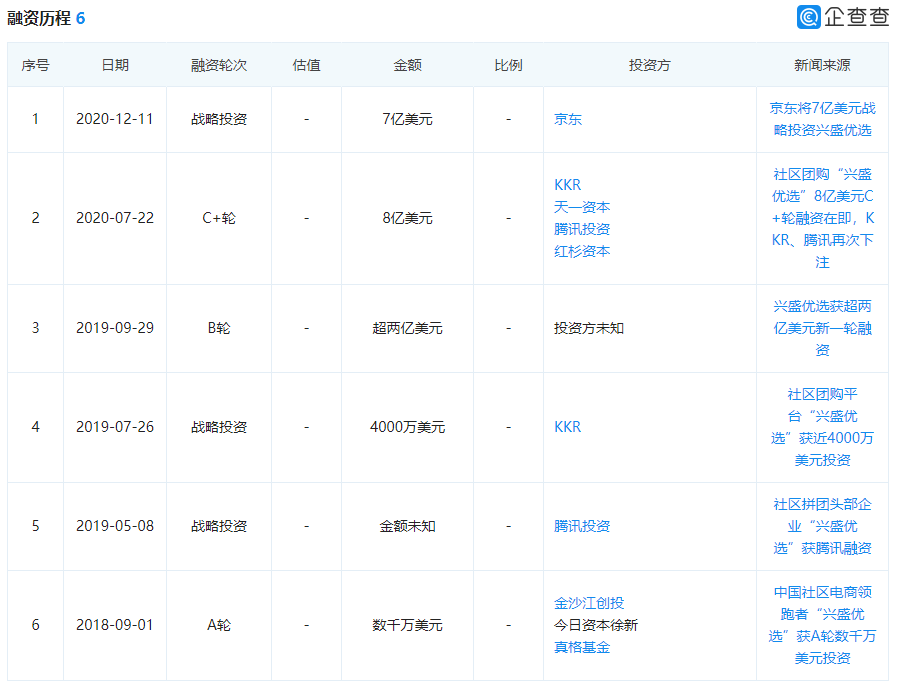Open the 真格基金 investor link
The image size is (898, 687).
(x=582, y=647)
